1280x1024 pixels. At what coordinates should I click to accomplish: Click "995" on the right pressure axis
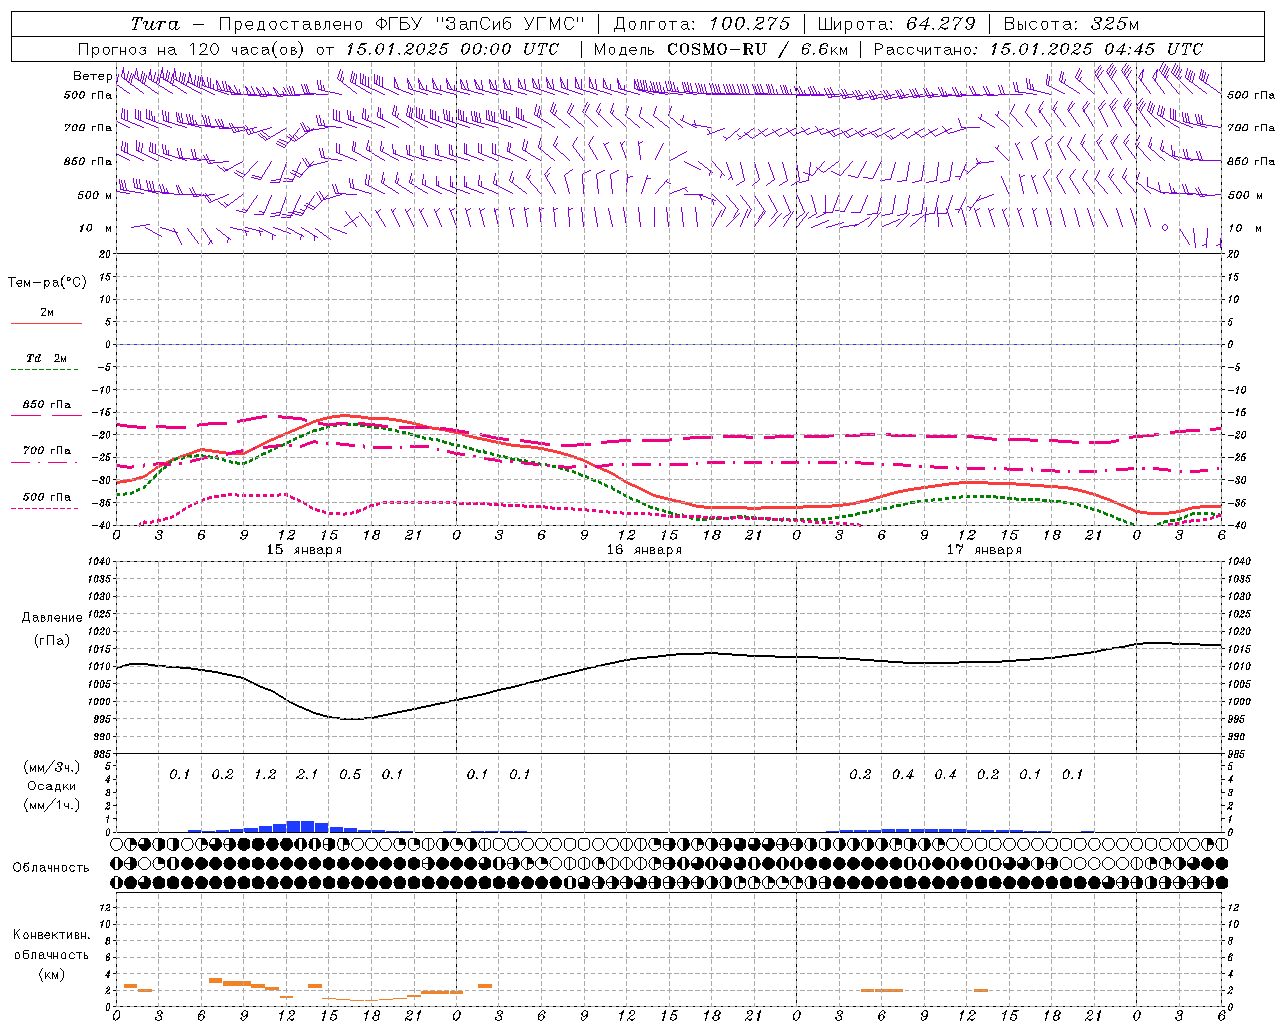[x=1236, y=719]
